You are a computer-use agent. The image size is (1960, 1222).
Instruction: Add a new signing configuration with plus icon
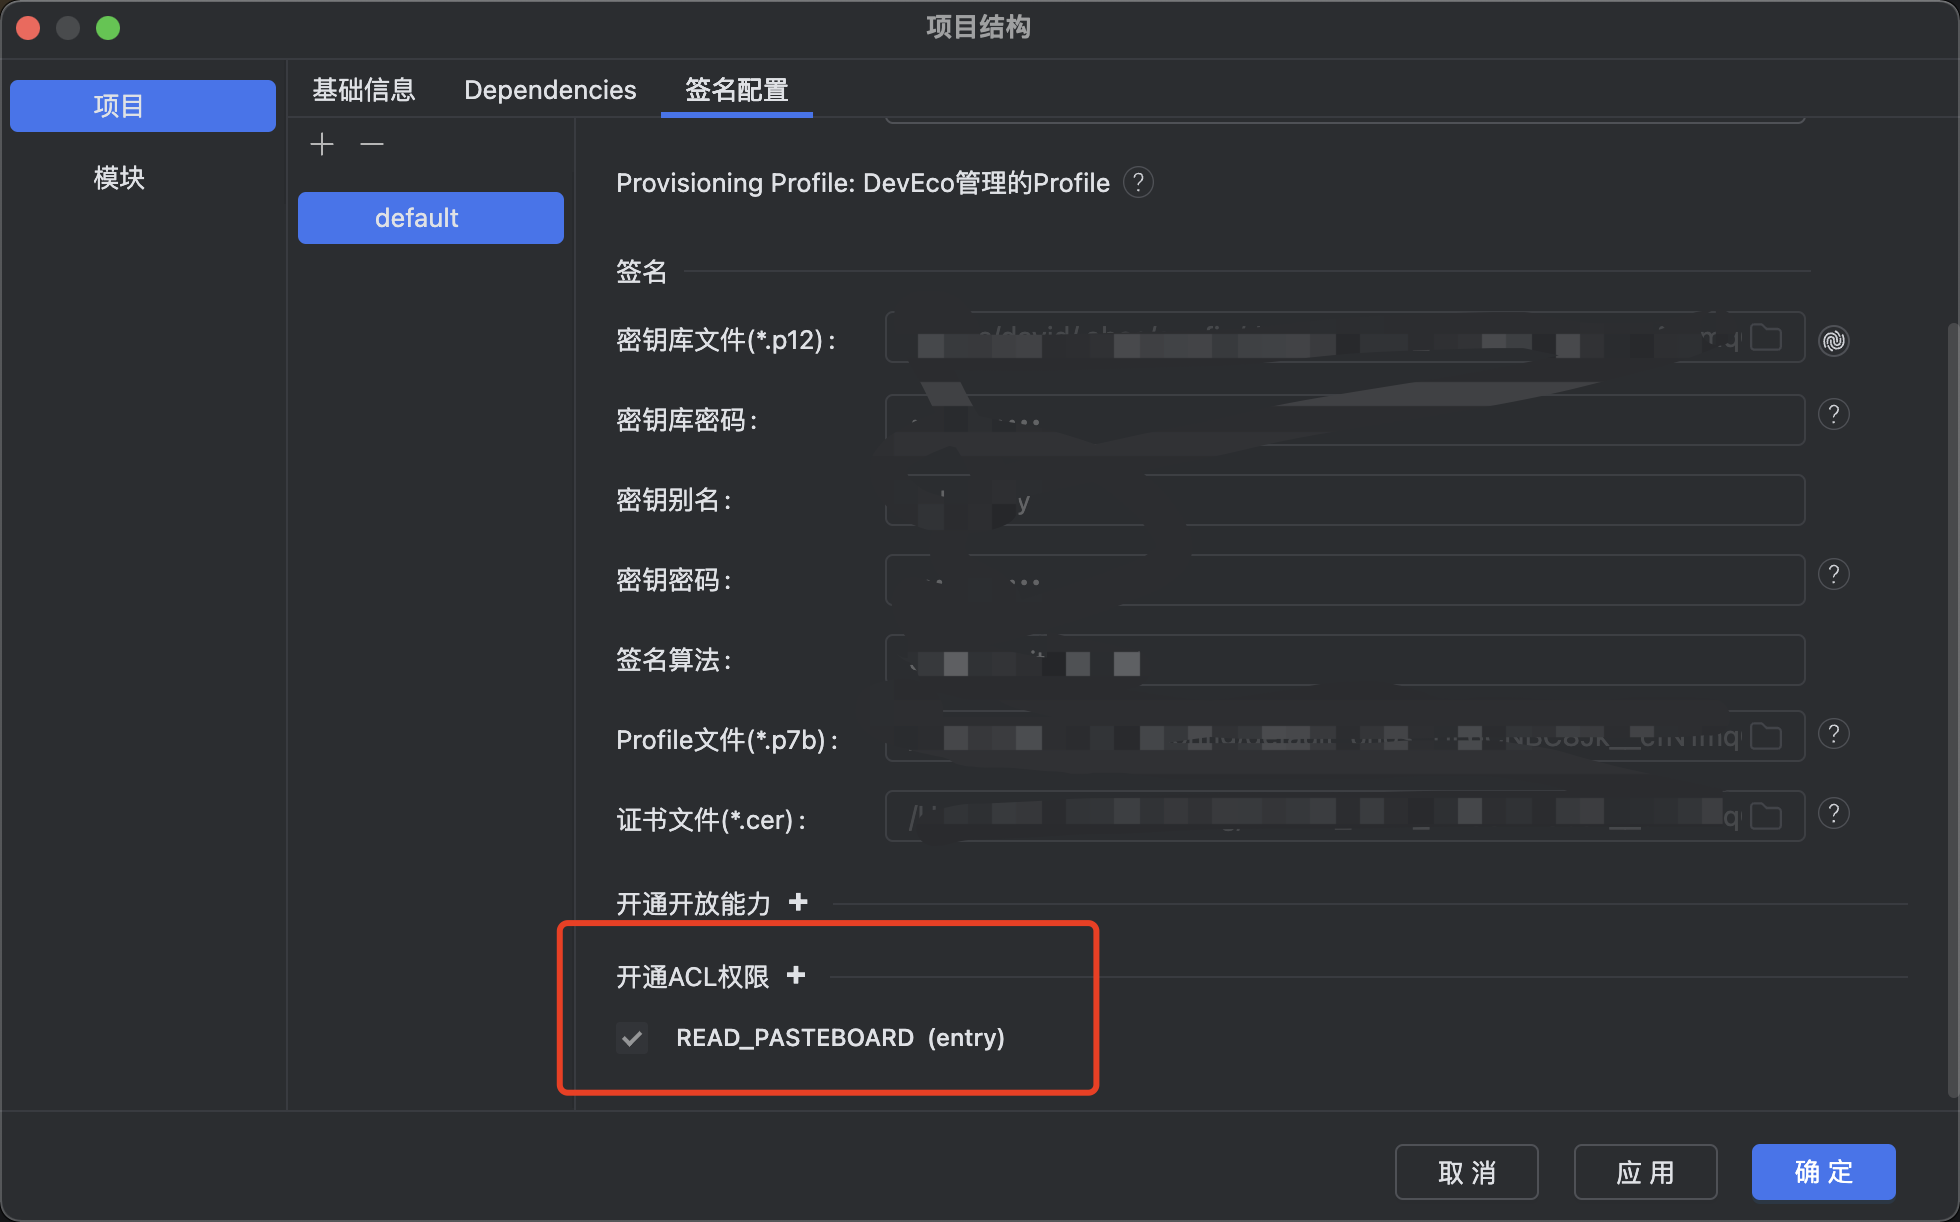click(x=322, y=145)
